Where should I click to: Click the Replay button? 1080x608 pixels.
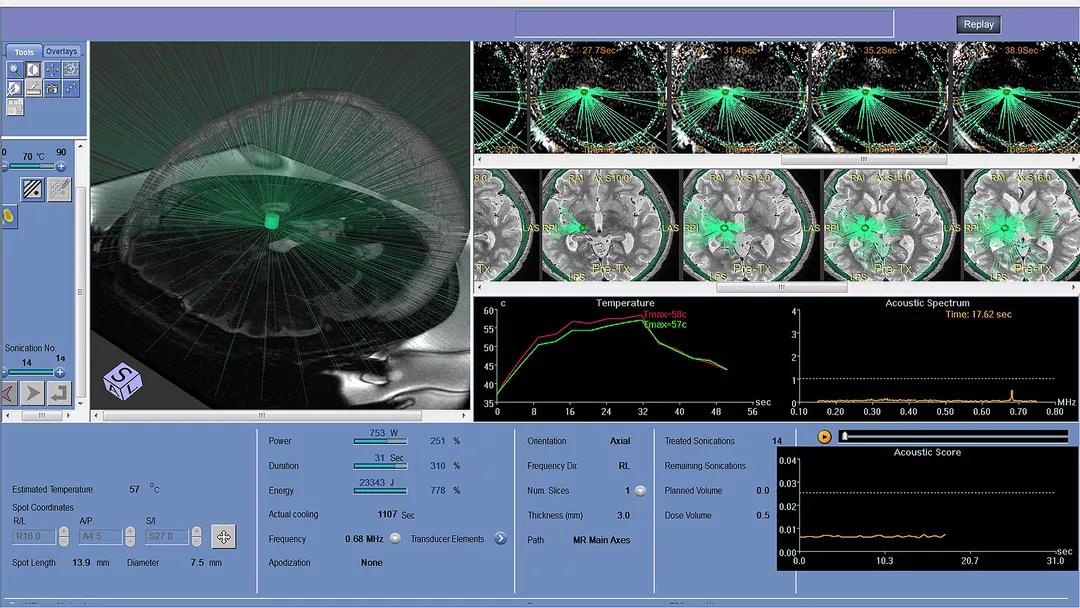point(978,24)
